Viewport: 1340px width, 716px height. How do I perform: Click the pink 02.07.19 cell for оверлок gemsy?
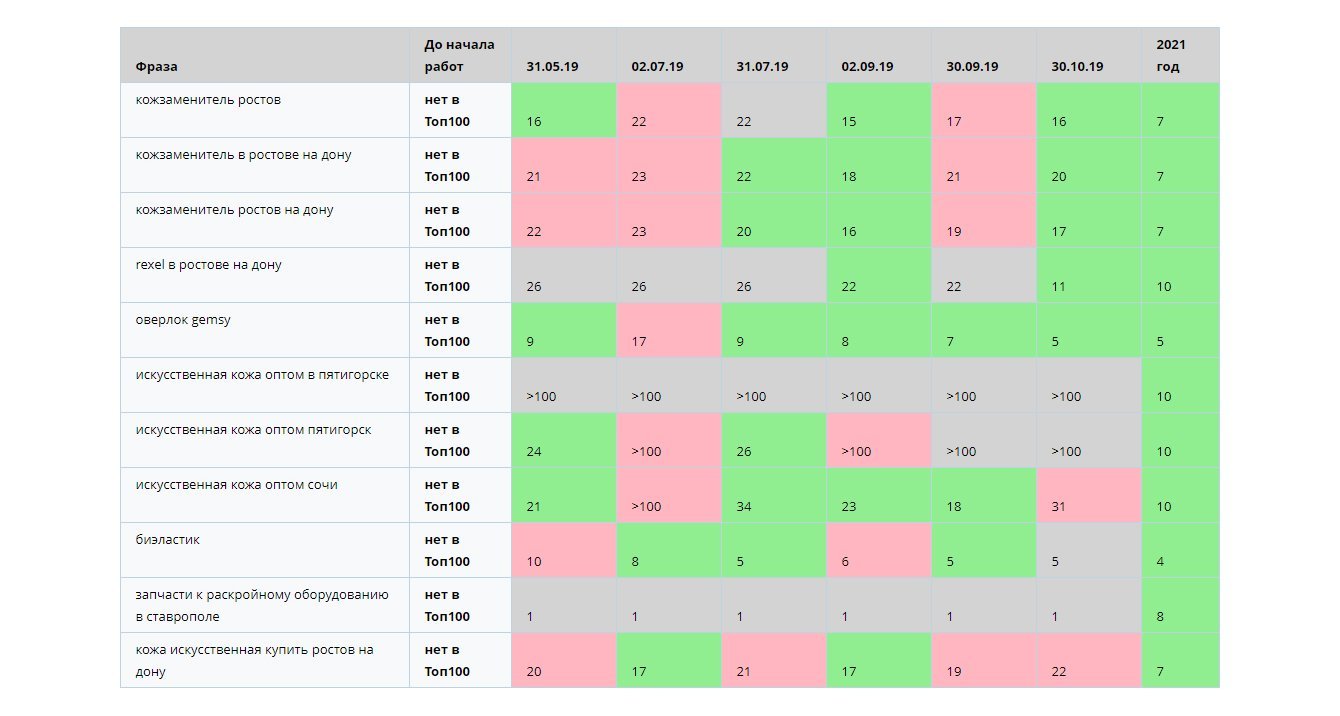tap(669, 330)
